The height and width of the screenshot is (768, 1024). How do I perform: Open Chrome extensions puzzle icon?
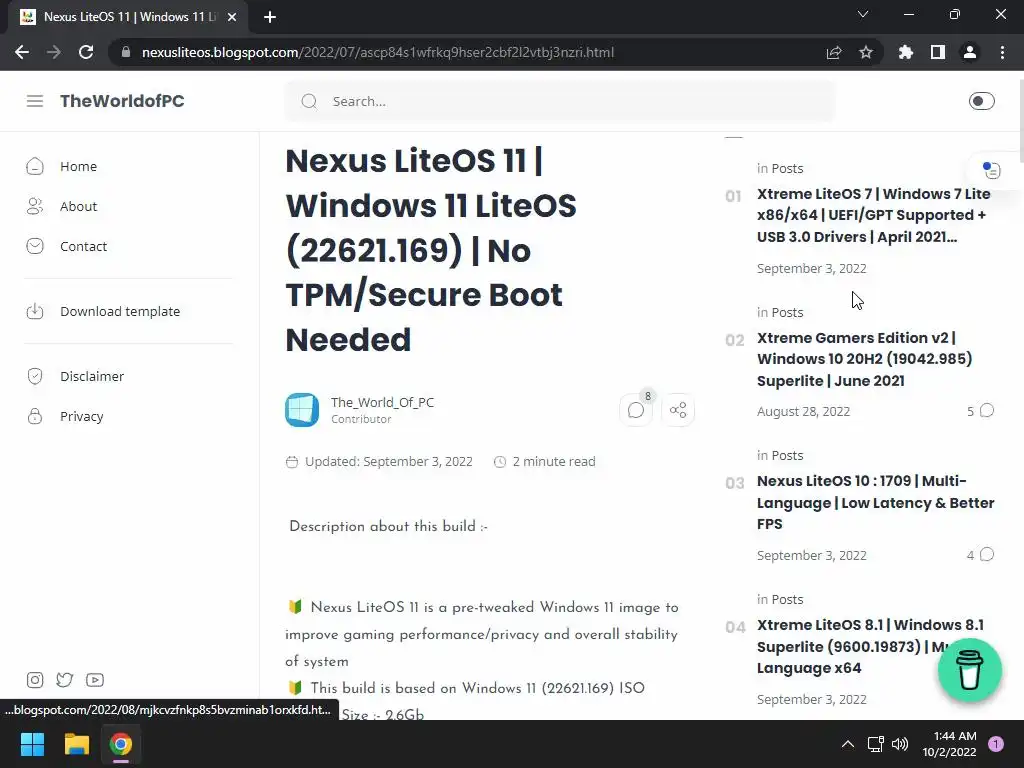(906, 52)
